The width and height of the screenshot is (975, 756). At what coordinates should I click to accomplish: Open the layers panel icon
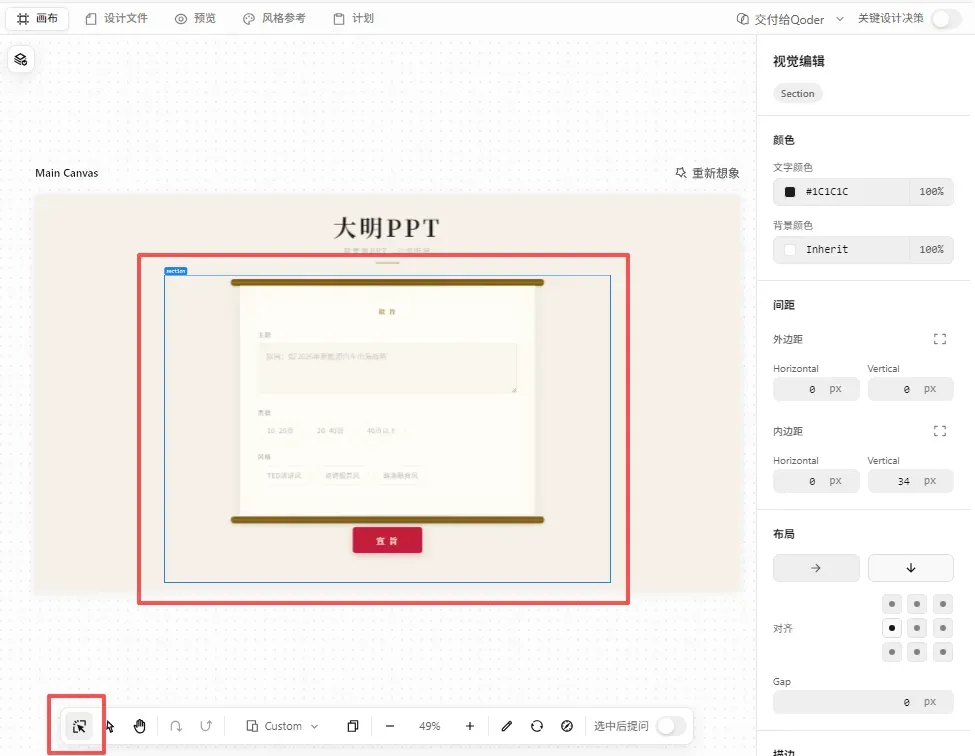click(x=21, y=60)
